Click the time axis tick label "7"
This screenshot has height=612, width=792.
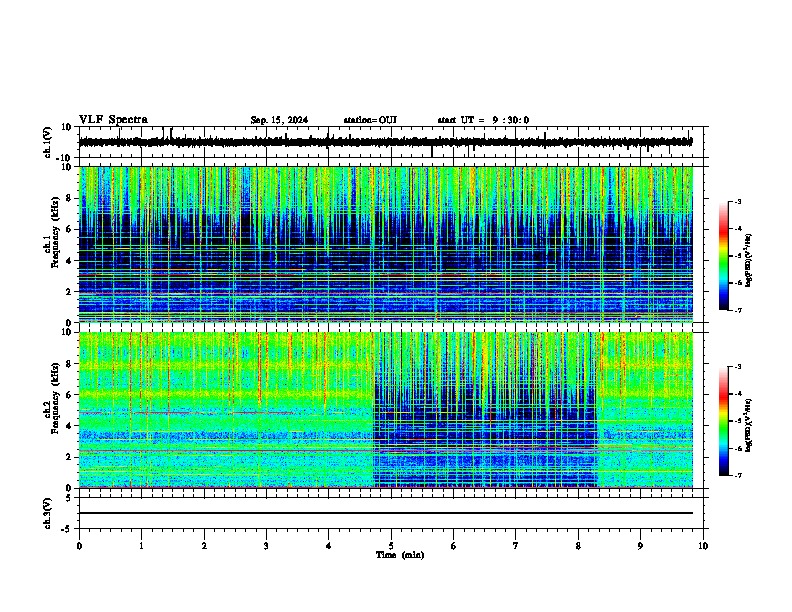tap(516, 546)
